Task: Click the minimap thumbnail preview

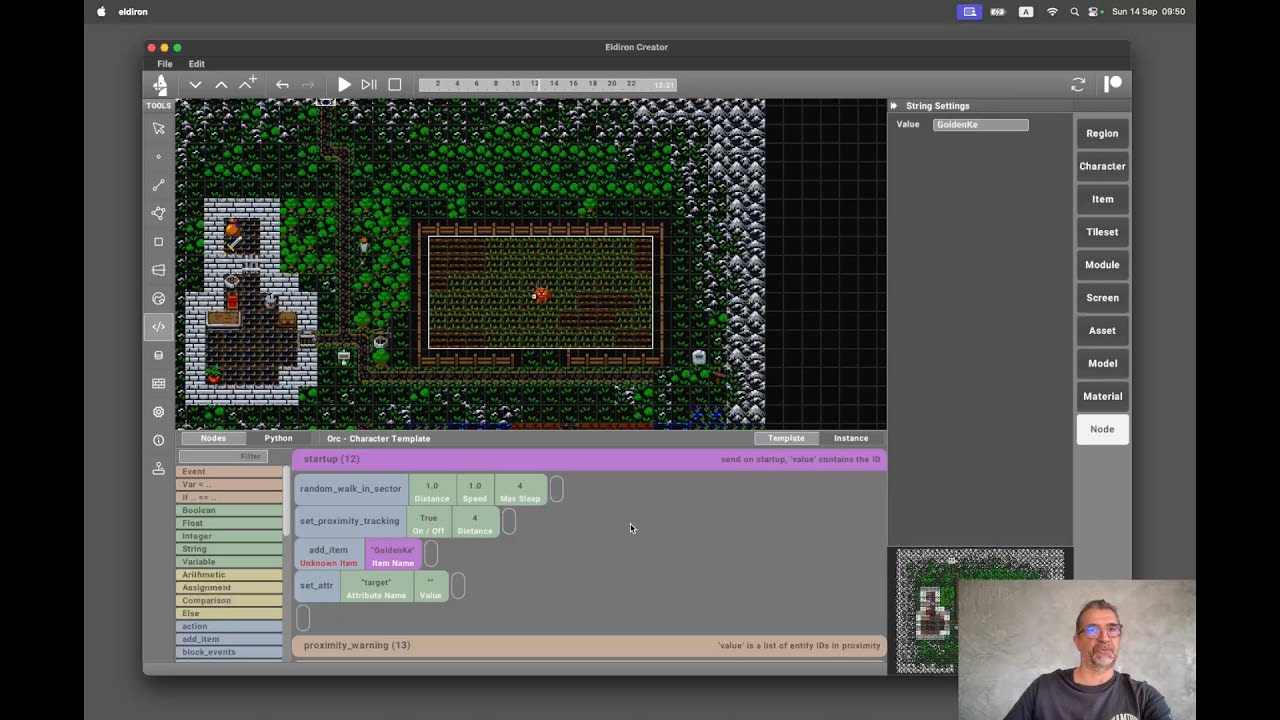Action: tap(980, 610)
